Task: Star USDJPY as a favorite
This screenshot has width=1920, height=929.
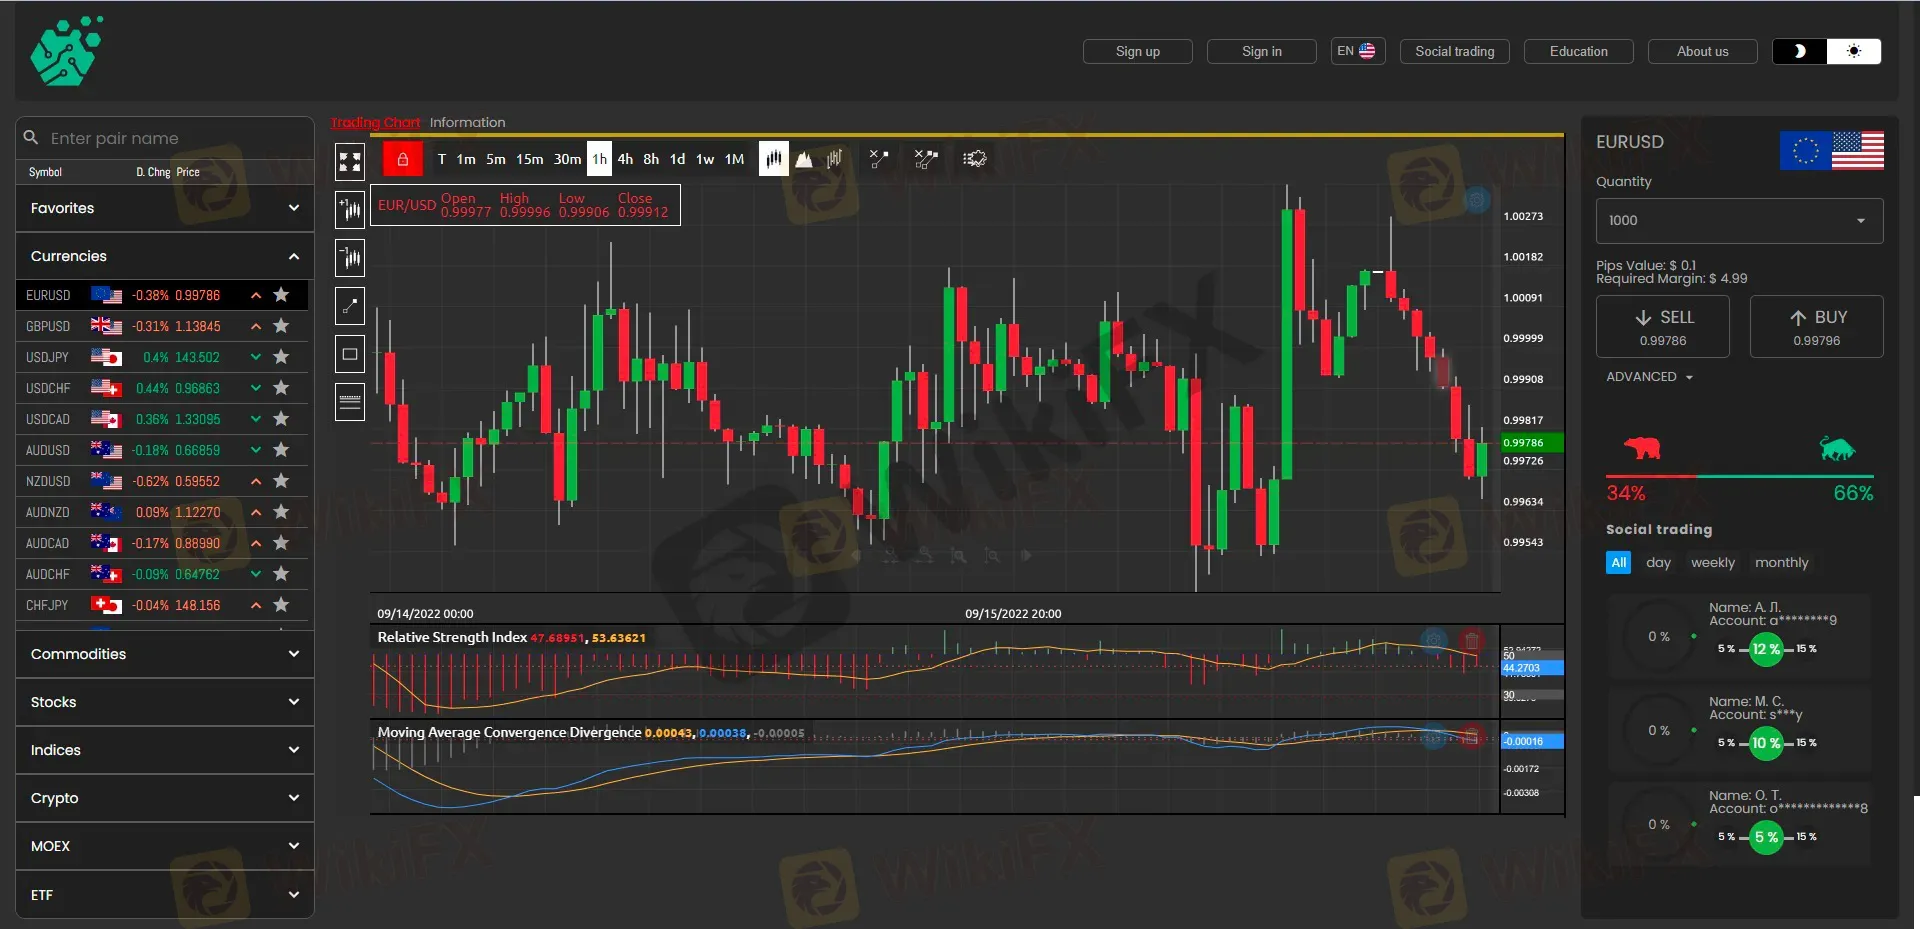Action: click(x=281, y=357)
